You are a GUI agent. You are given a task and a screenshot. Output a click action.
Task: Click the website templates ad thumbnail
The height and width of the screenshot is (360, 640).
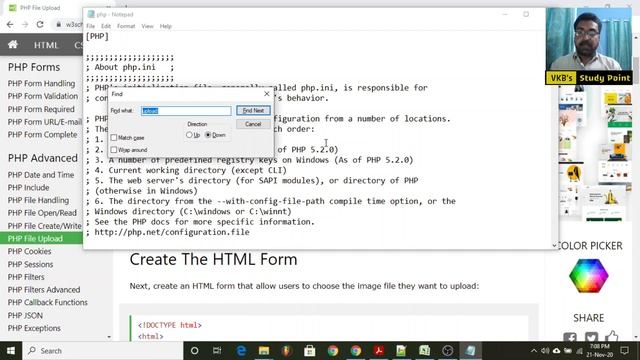tap(595, 153)
